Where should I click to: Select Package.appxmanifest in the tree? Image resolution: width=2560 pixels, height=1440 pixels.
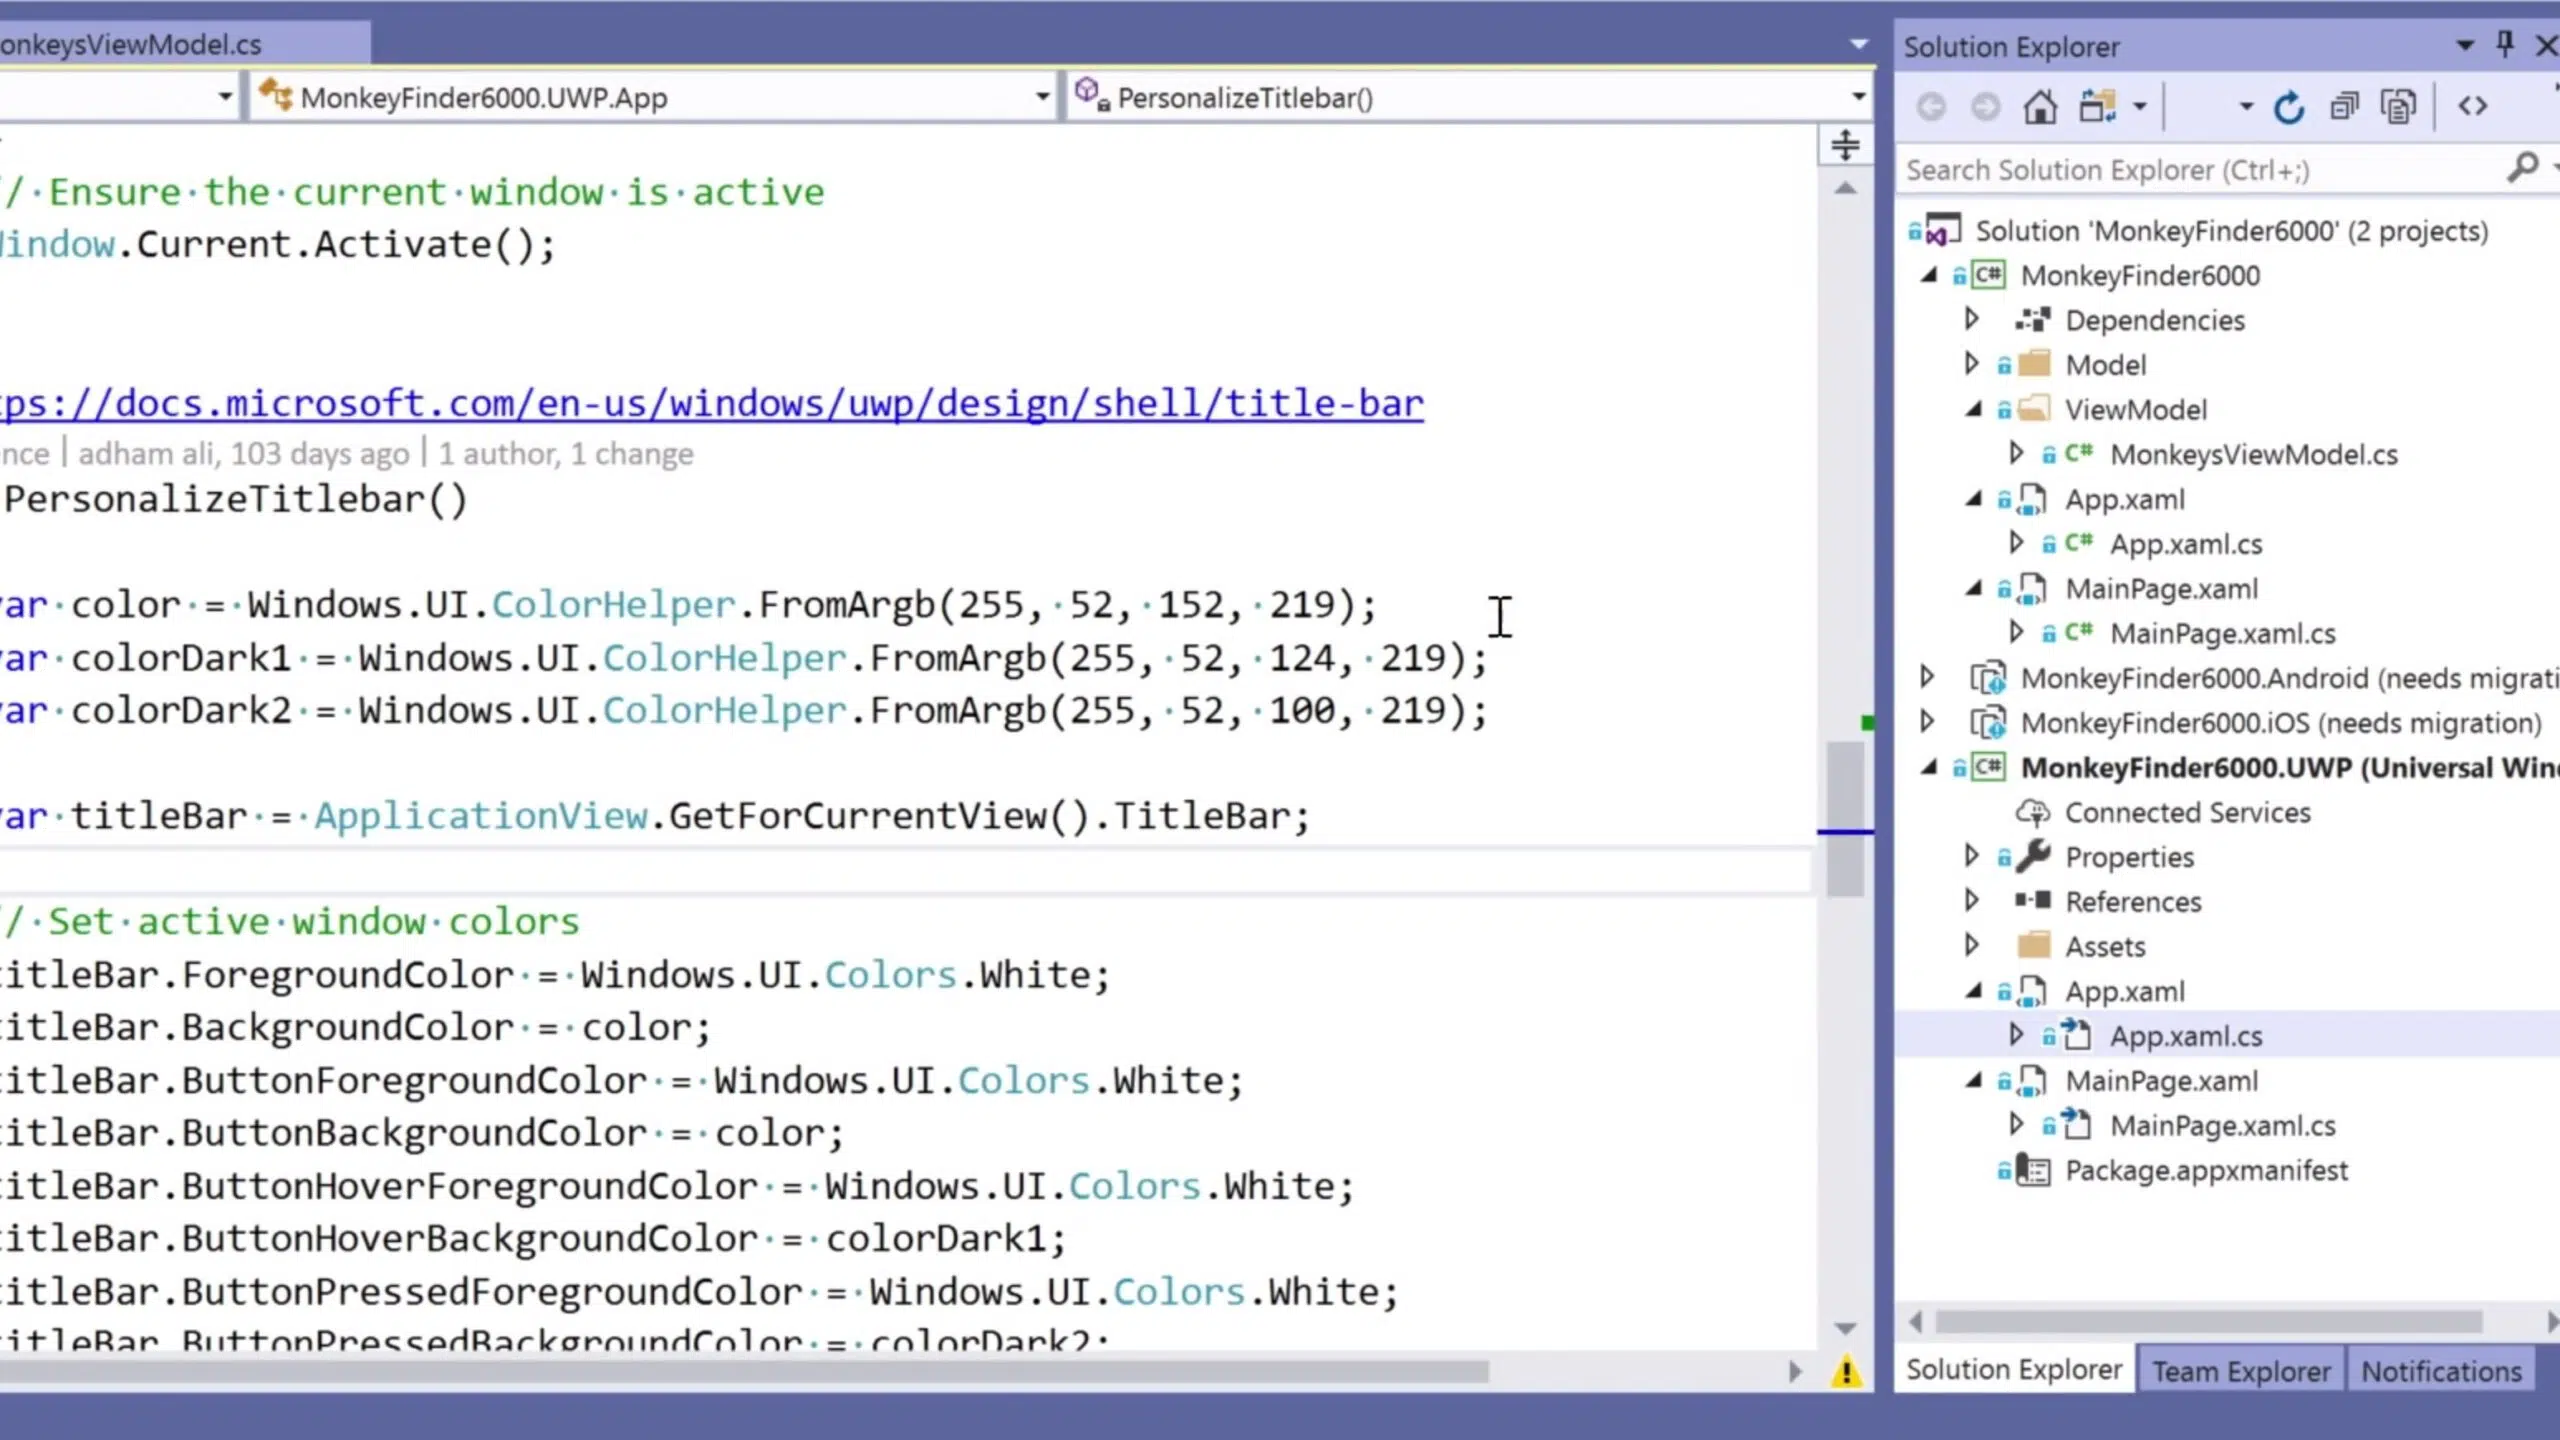pos(2206,1170)
